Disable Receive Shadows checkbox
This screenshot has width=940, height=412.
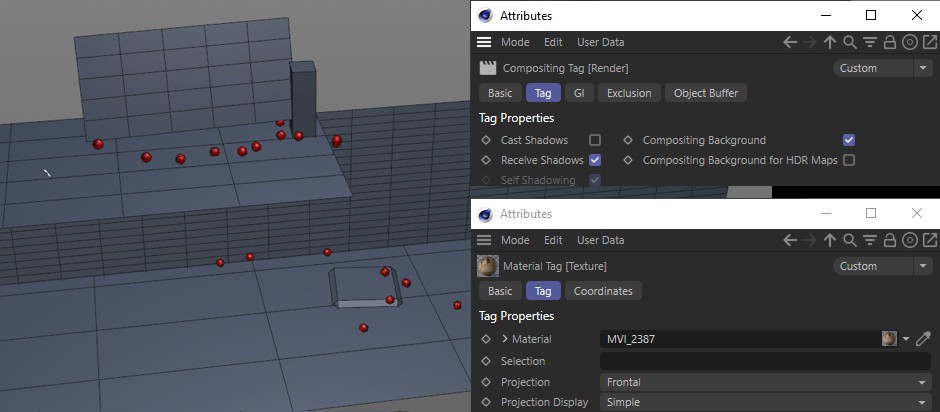click(595, 160)
